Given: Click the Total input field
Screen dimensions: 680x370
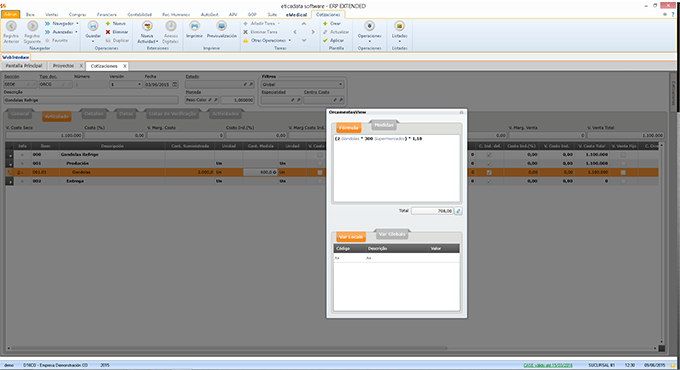Looking at the screenshot, I should click(432, 211).
